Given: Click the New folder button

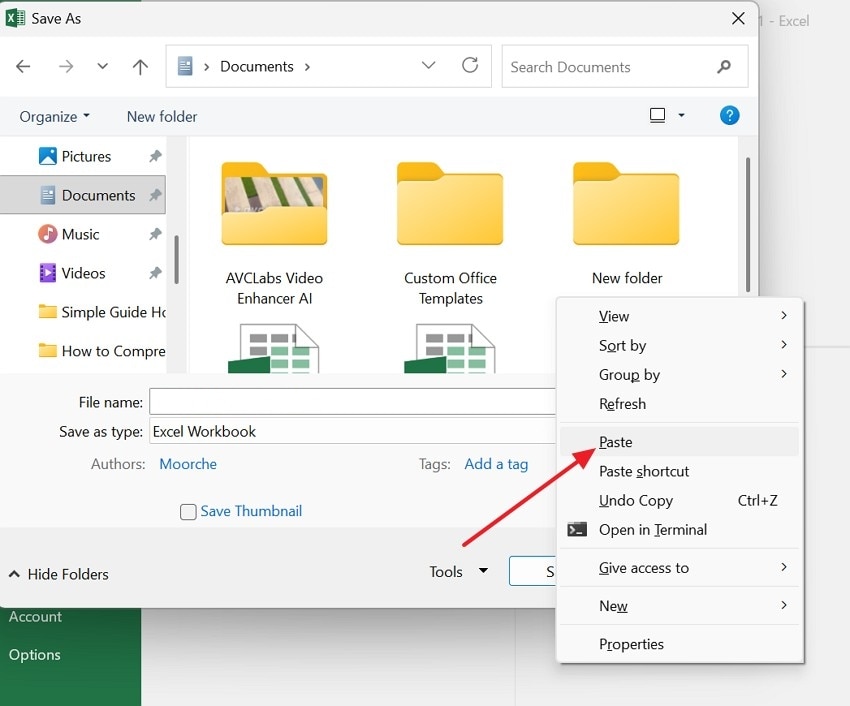Looking at the screenshot, I should pyautogui.click(x=161, y=116).
